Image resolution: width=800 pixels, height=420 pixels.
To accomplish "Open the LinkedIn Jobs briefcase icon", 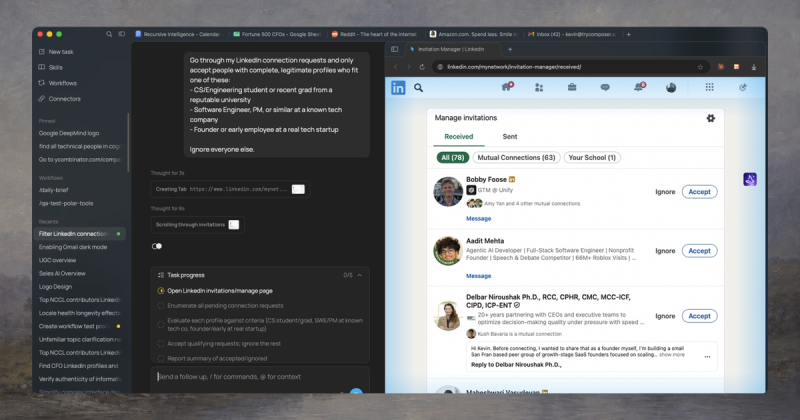I will pyautogui.click(x=572, y=87).
